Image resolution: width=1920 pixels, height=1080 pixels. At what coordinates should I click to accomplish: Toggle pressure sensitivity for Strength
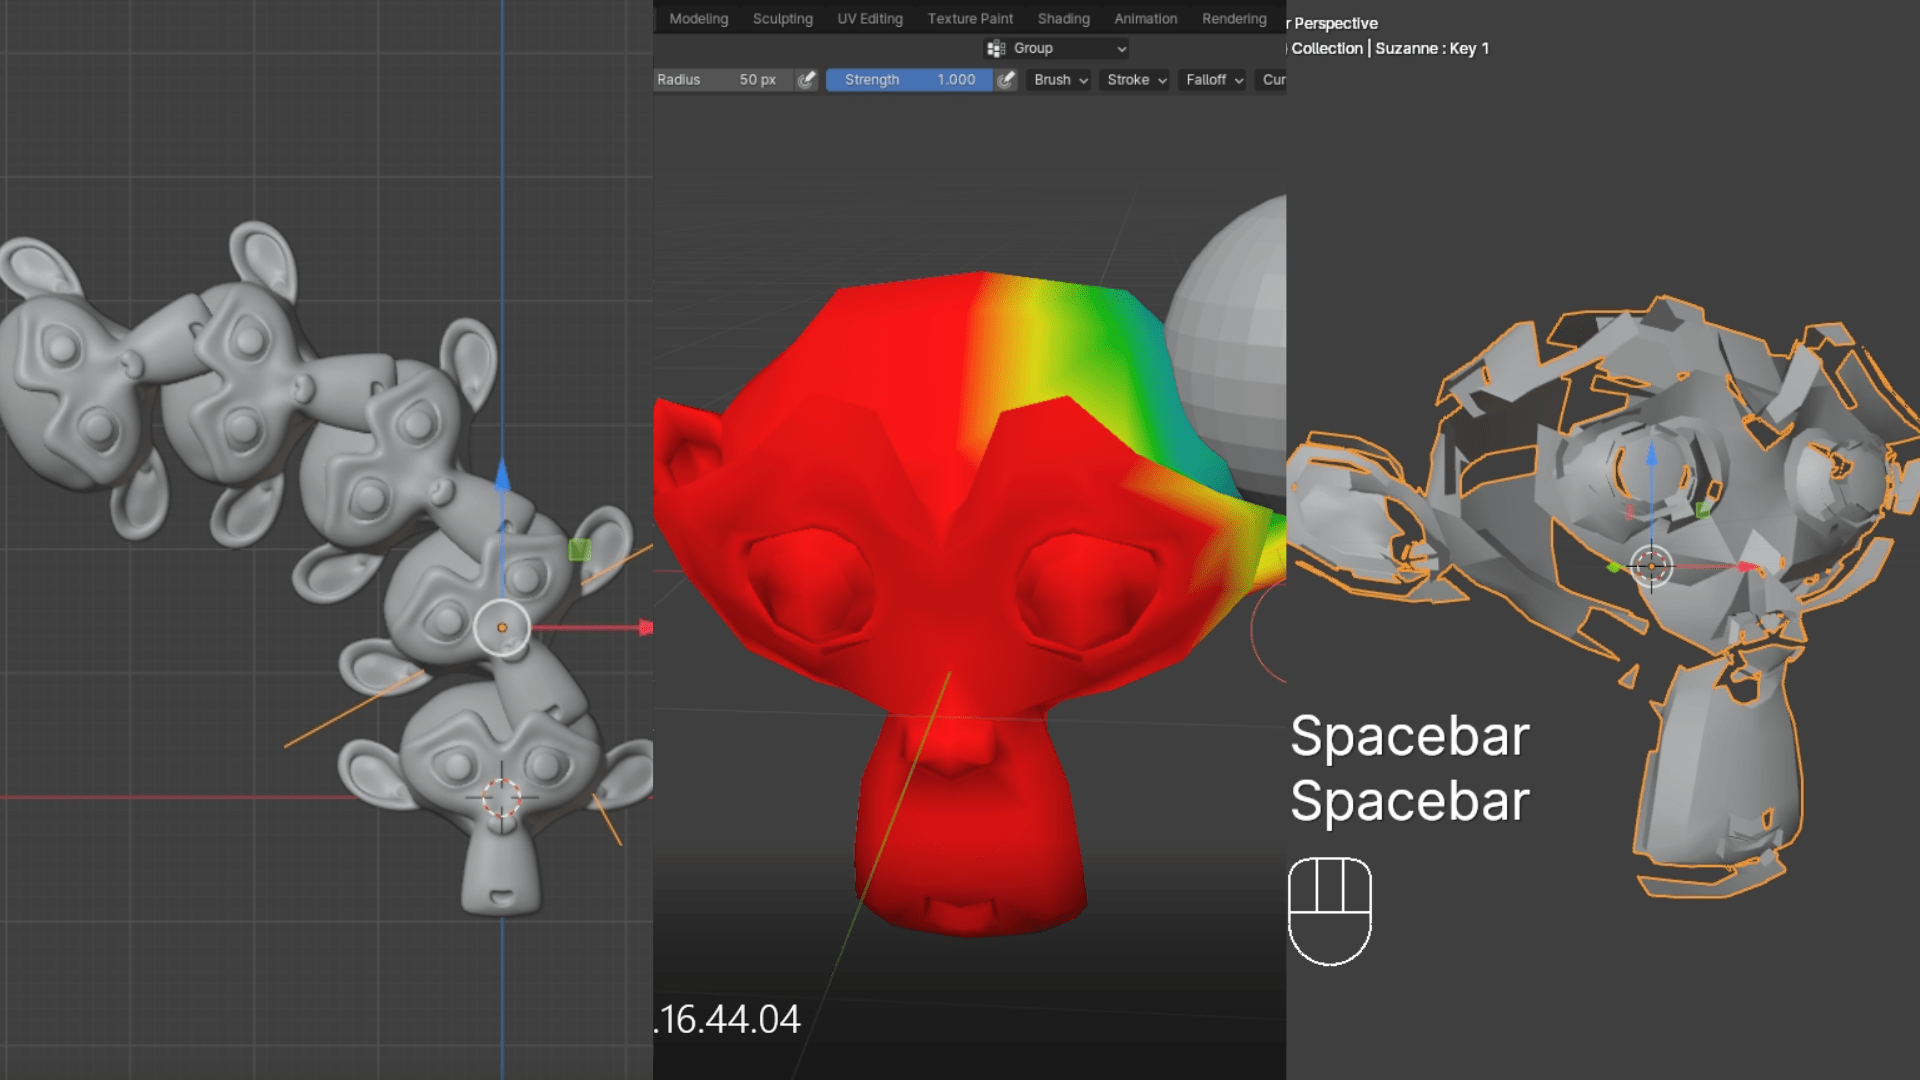pos(1007,80)
